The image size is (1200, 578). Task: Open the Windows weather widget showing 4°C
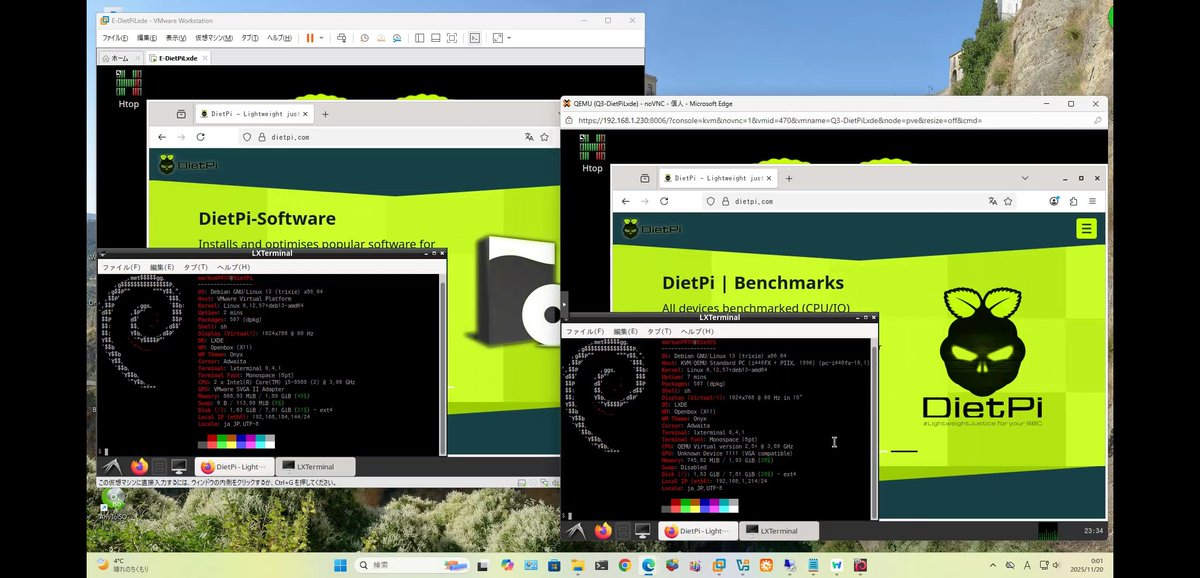click(x=123, y=565)
